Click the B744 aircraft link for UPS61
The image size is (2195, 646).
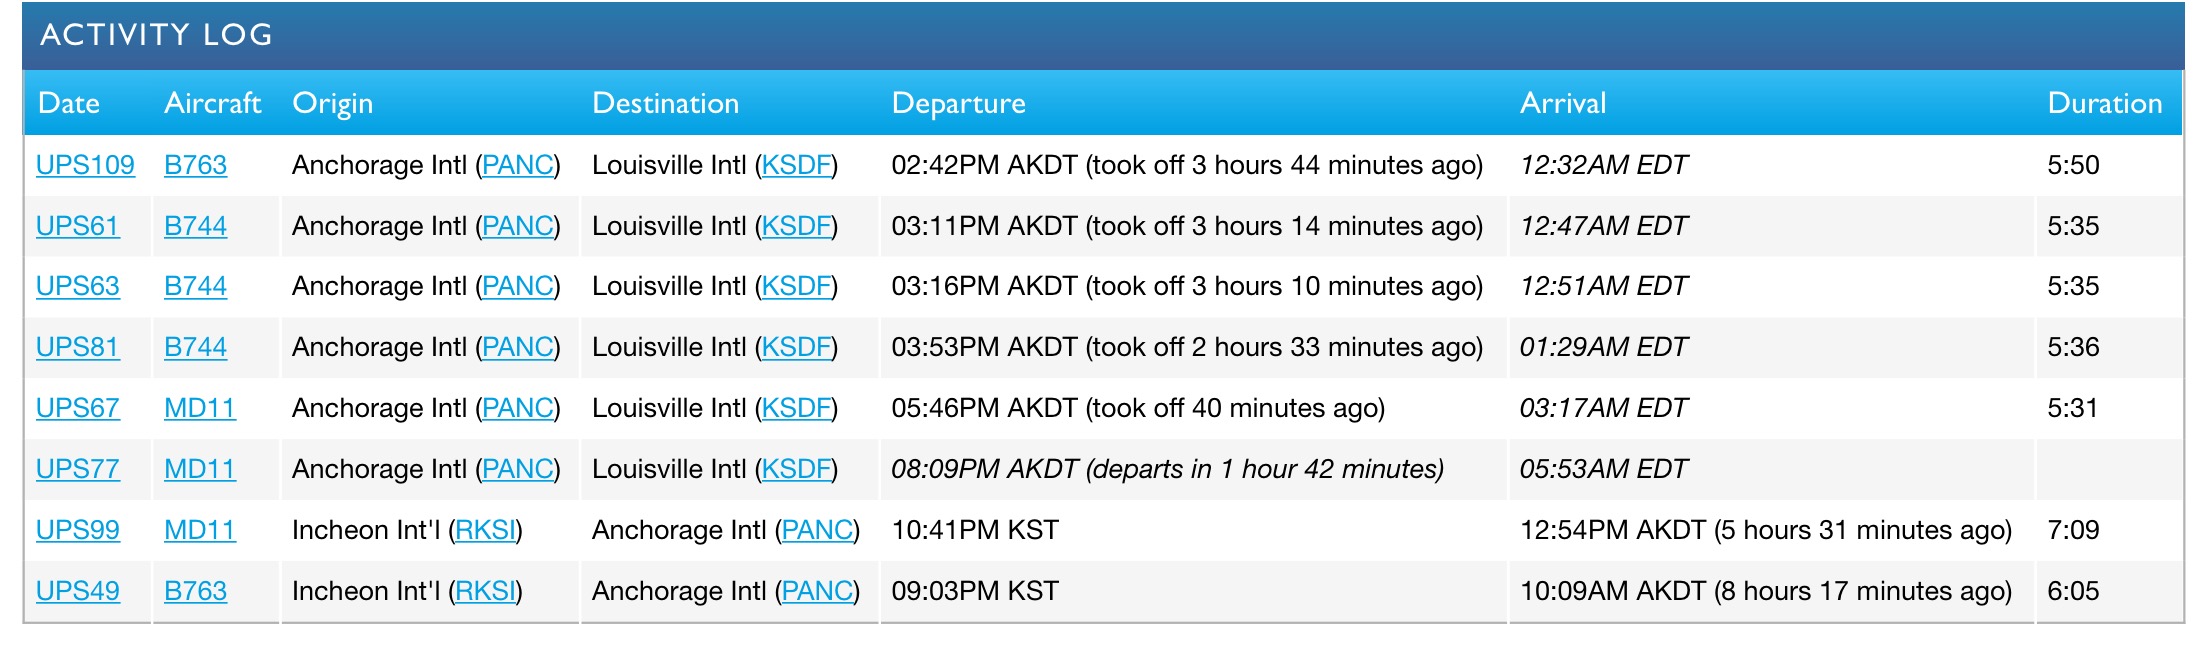[195, 226]
